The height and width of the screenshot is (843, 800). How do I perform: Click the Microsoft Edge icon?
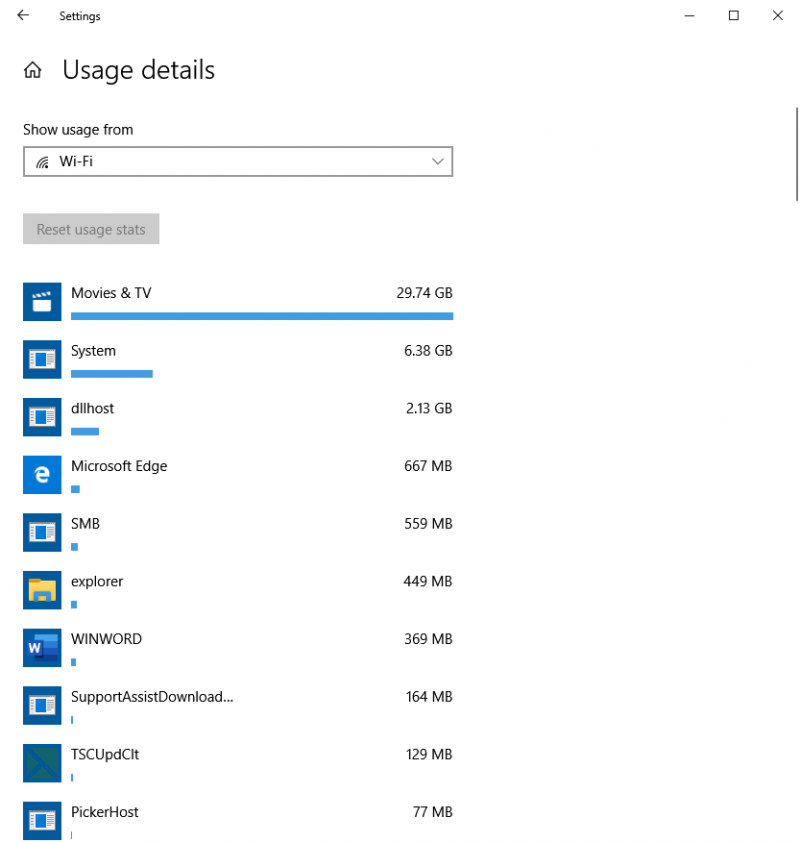tap(42, 475)
